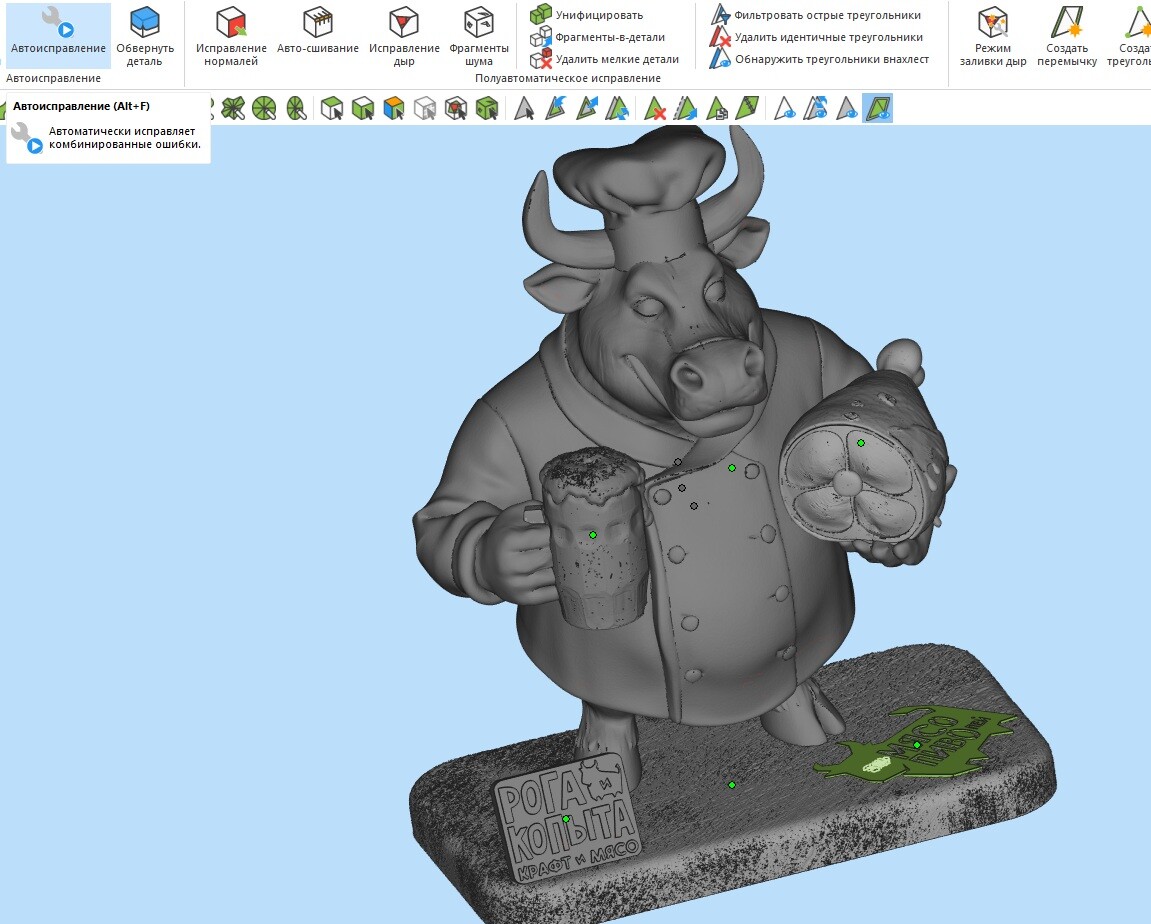Pick the green cube with cursor icon
Image resolution: width=1151 pixels, height=924 pixels.
tap(363, 109)
